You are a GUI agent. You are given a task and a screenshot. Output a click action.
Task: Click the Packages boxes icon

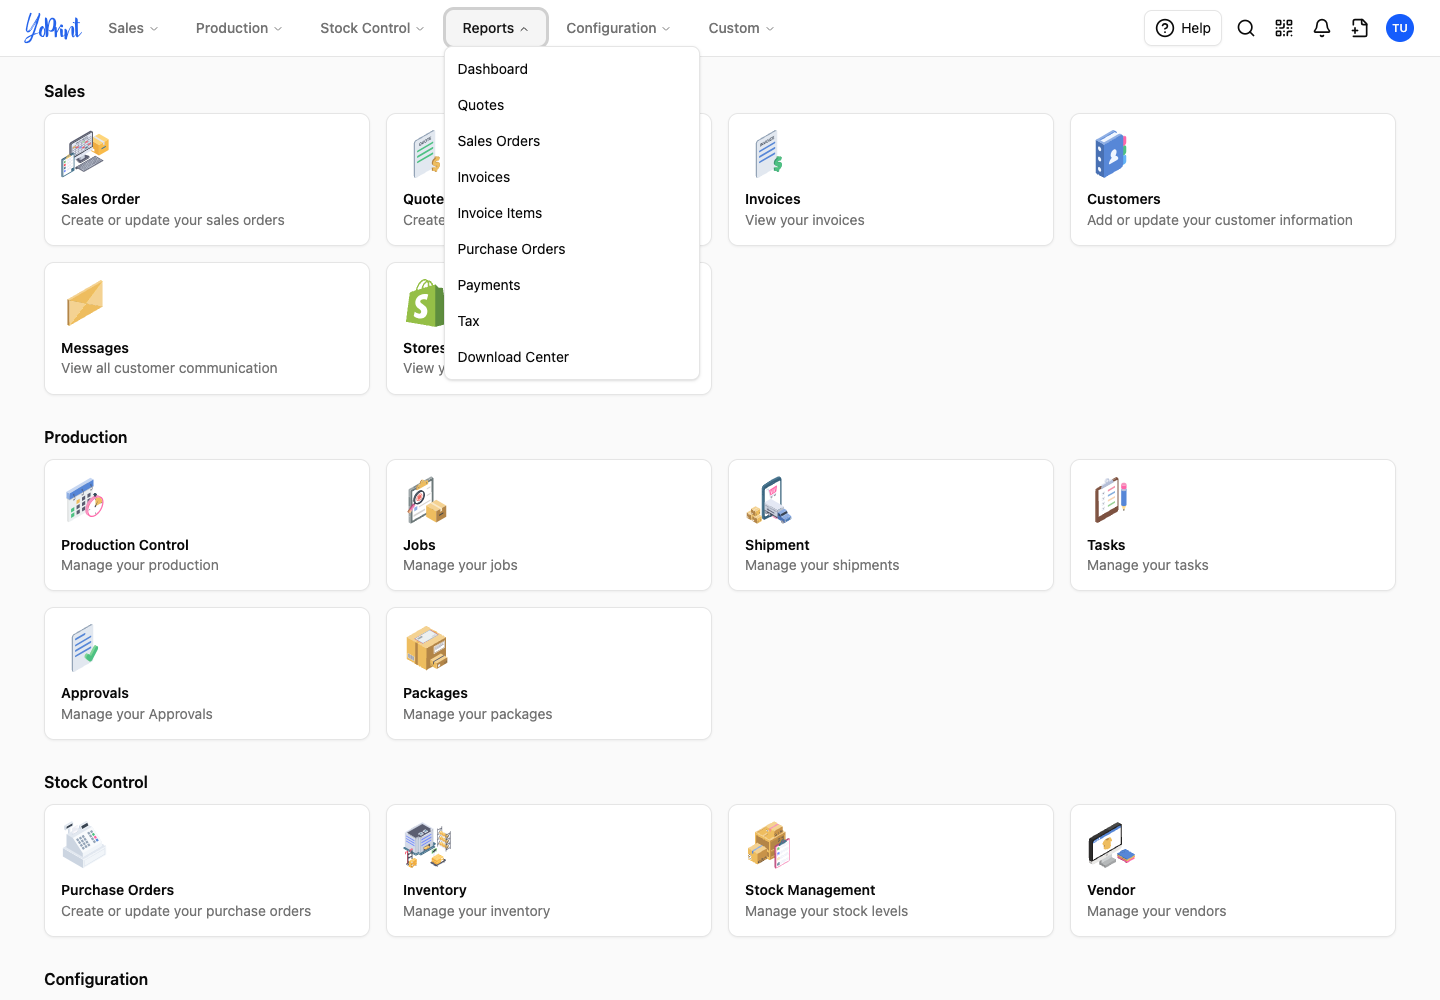427,648
